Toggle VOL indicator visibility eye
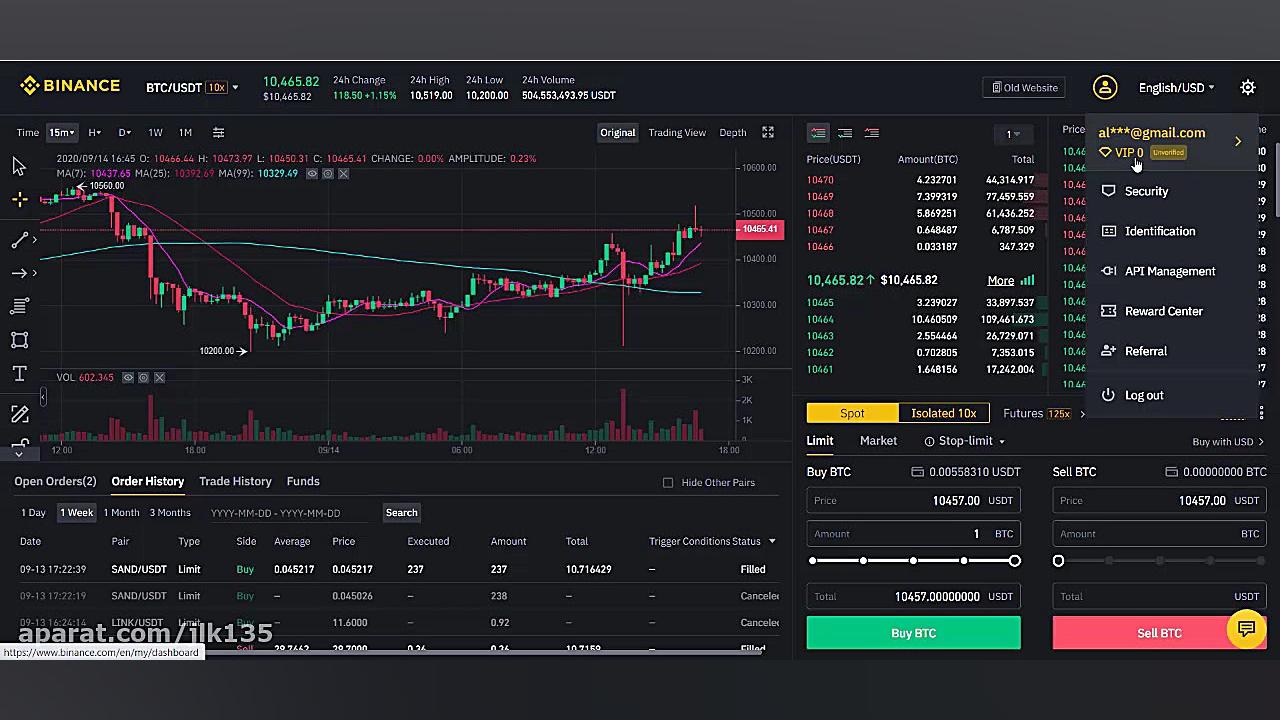The height and width of the screenshot is (720, 1280). (x=128, y=377)
